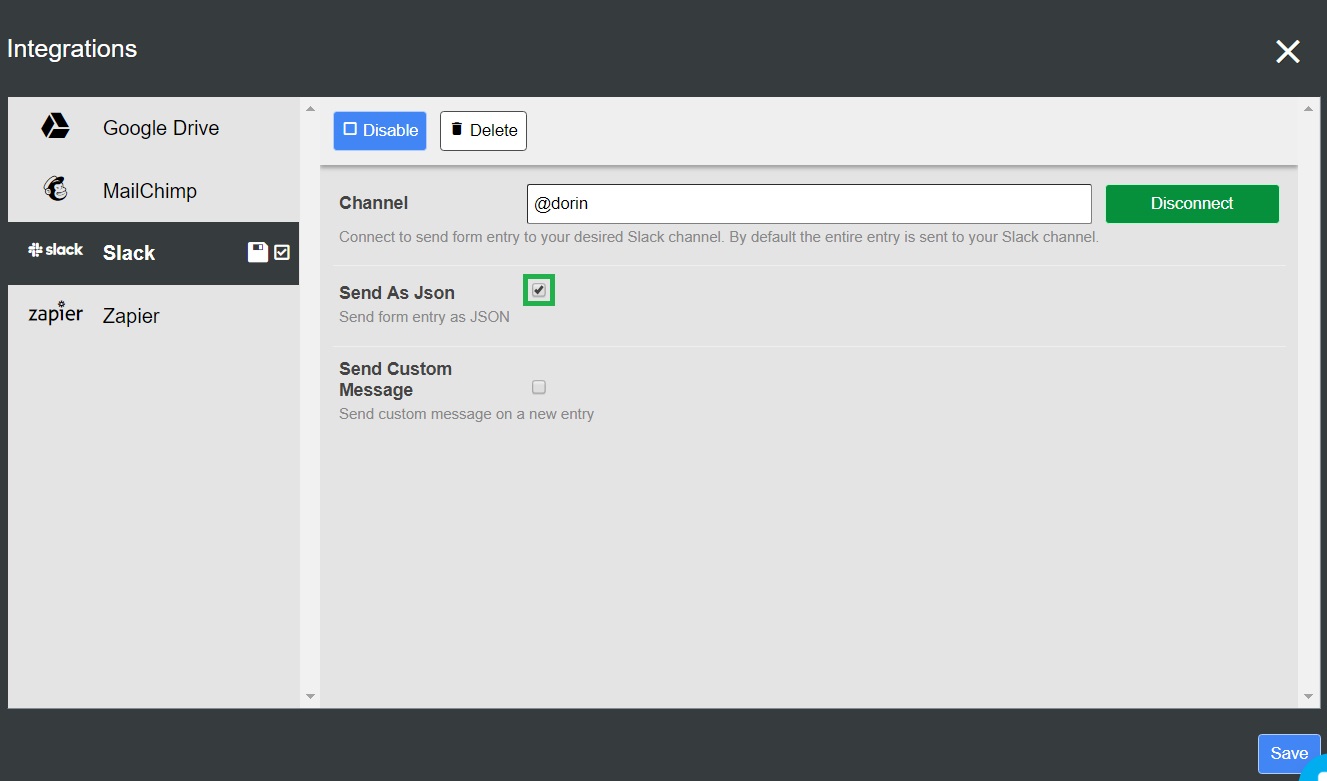Click the Integrations title text
Viewport: 1327px width, 781px height.
tap(72, 49)
